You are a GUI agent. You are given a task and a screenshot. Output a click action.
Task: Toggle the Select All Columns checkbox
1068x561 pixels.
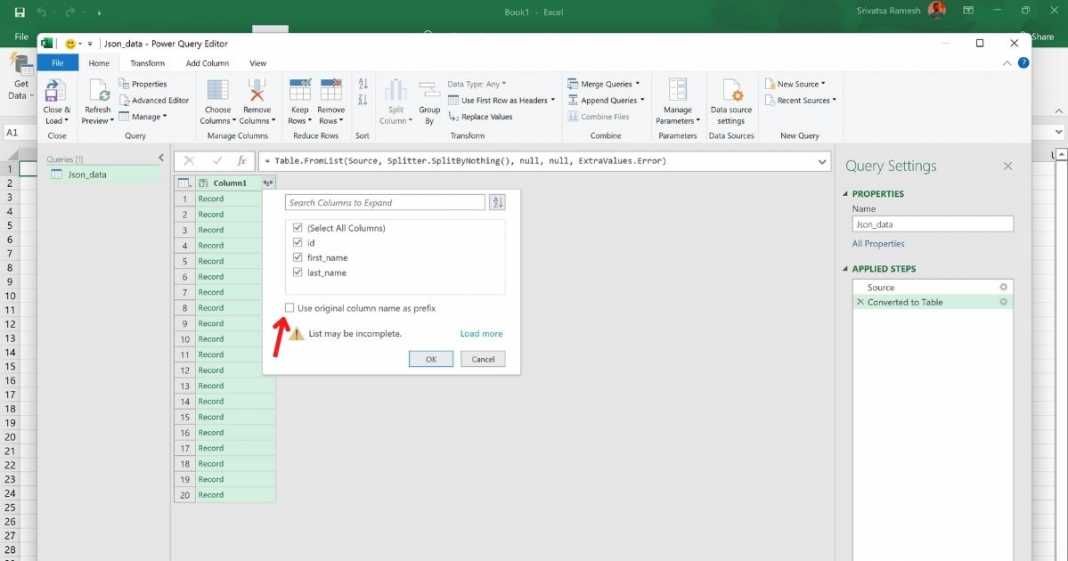click(x=297, y=227)
